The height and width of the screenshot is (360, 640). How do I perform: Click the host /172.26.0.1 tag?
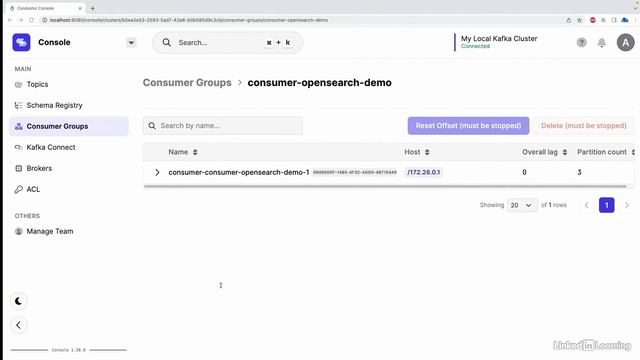point(424,172)
